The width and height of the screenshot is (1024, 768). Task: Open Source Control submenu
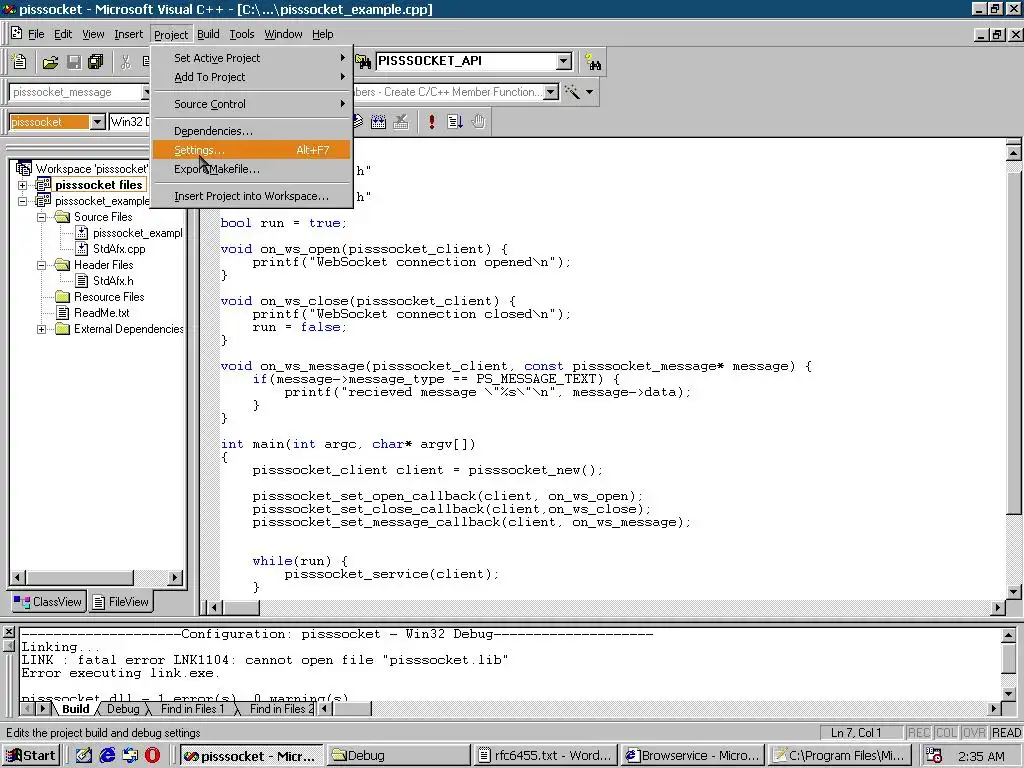(252, 104)
